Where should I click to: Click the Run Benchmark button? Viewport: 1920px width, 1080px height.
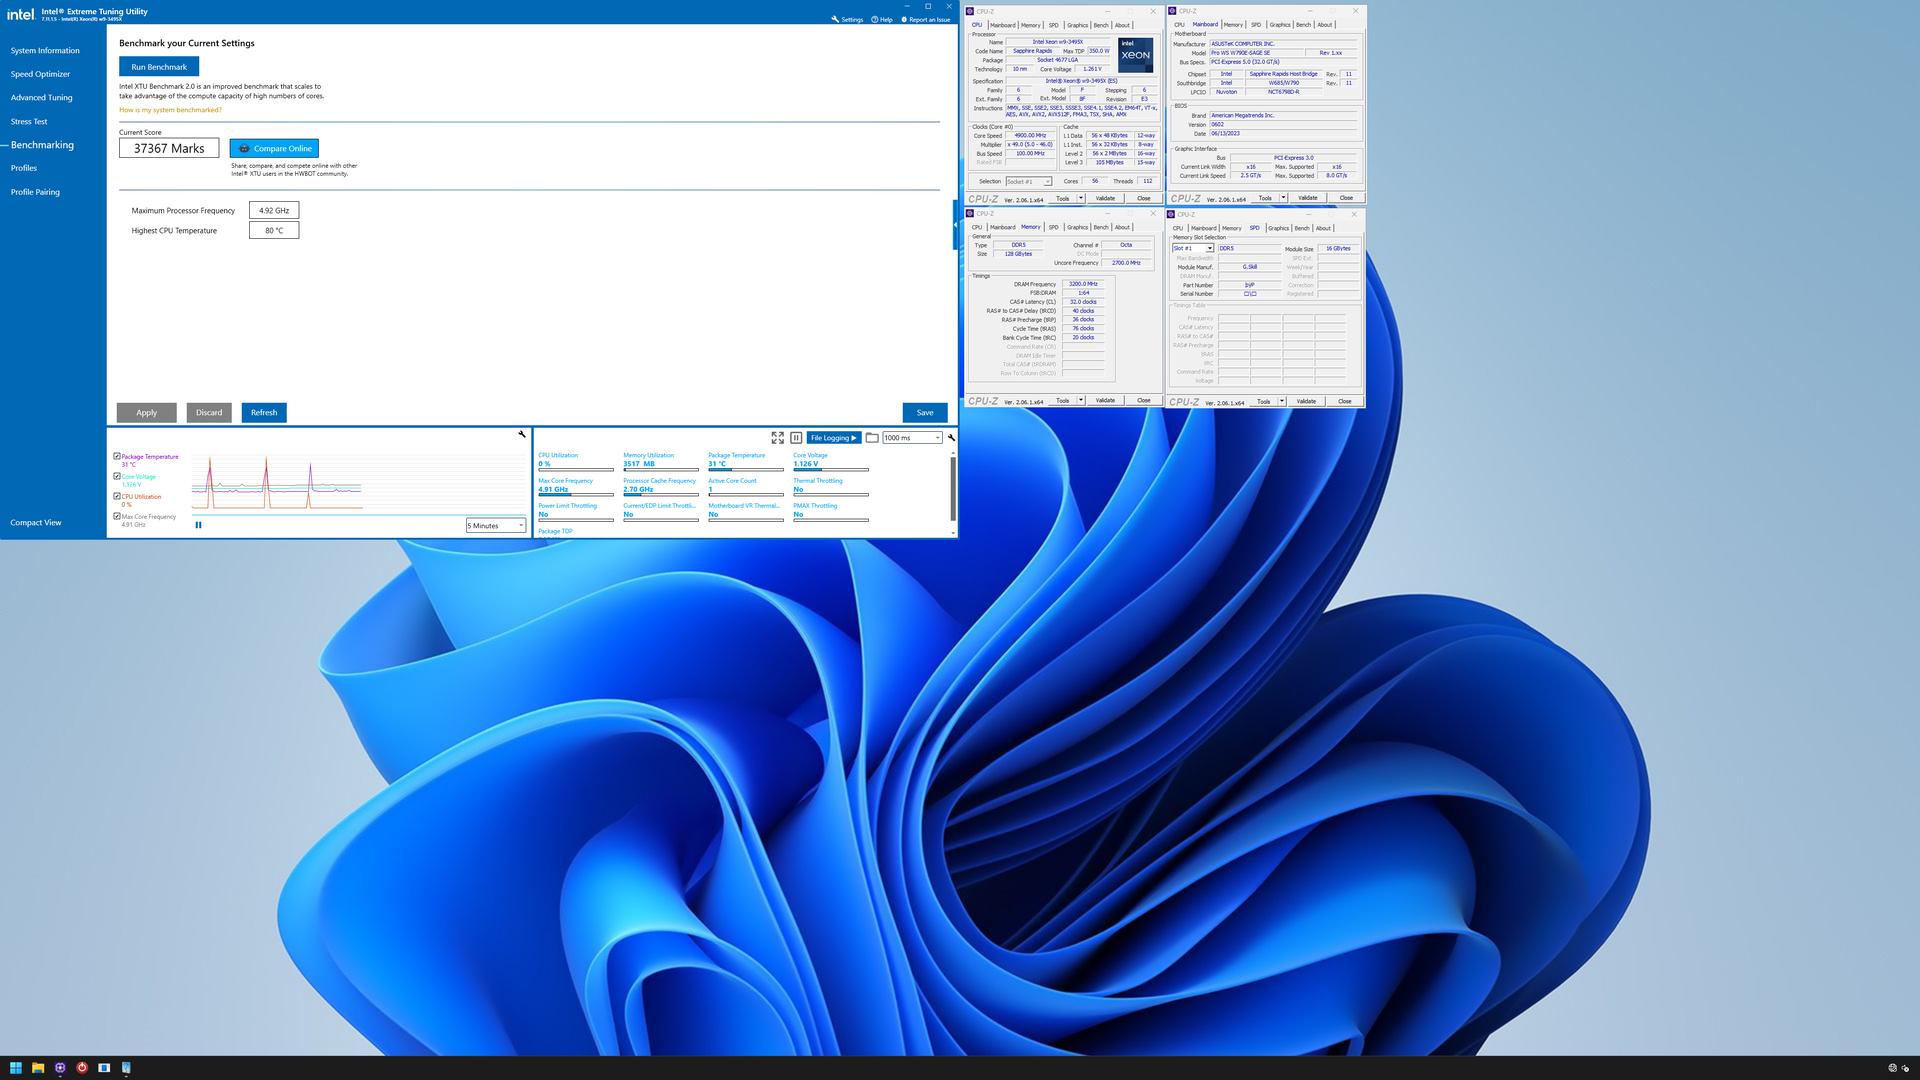[x=159, y=67]
